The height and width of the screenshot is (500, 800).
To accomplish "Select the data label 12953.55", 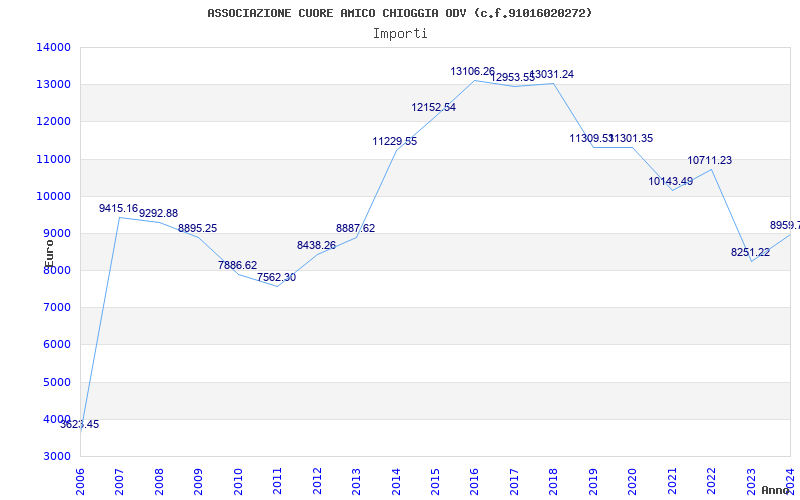I will (512, 78).
